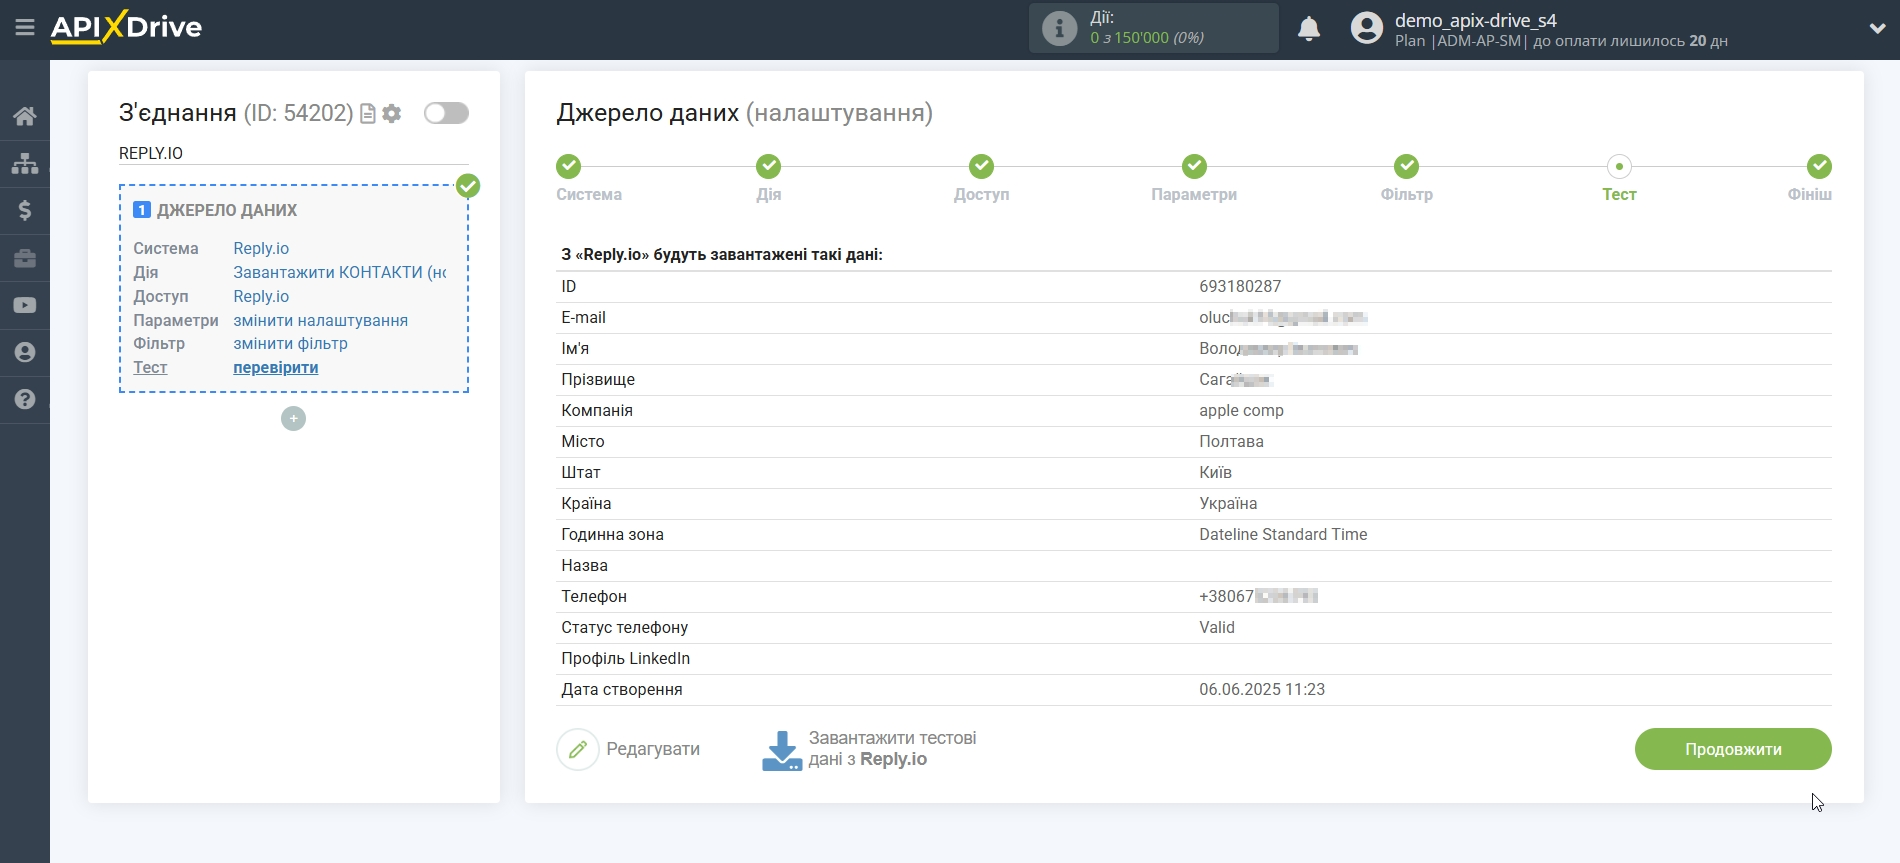Click the Продовжити button
Viewport: 1900px width, 863px height.
click(x=1733, y=749)
